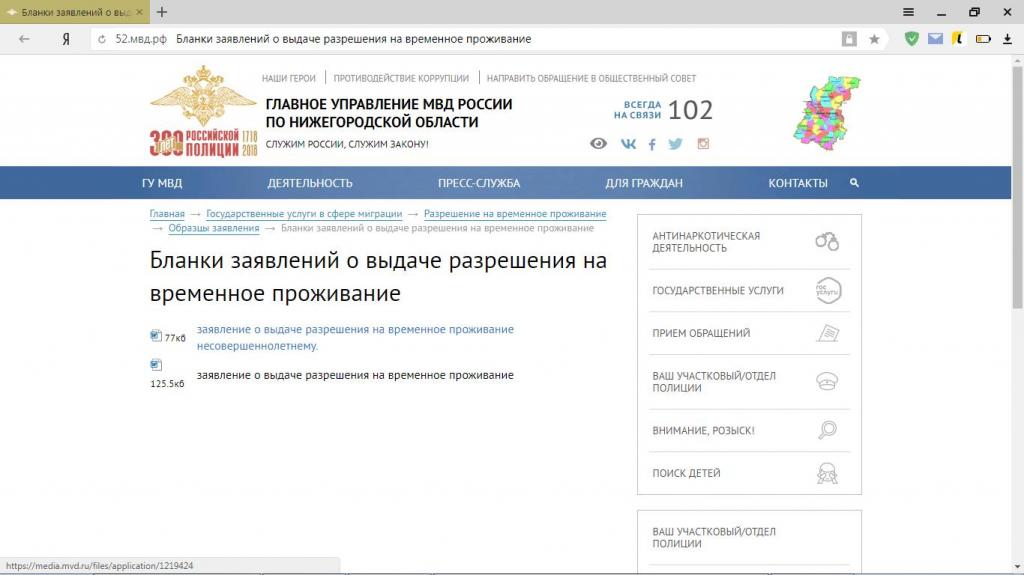This screenshot has height=575, width=1024.
Task: Toggle visually impaired version eye icon
Action: point(598,144)
